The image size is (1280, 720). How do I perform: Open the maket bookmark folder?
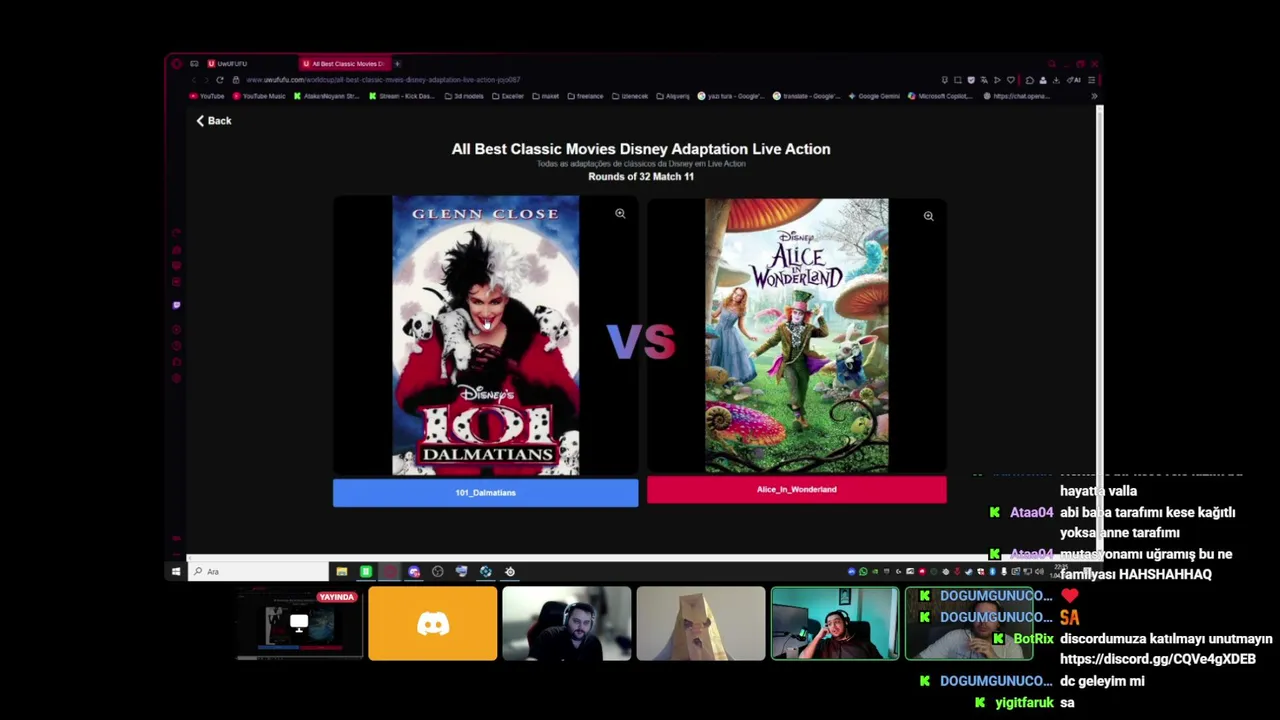(x=545, y=96)
